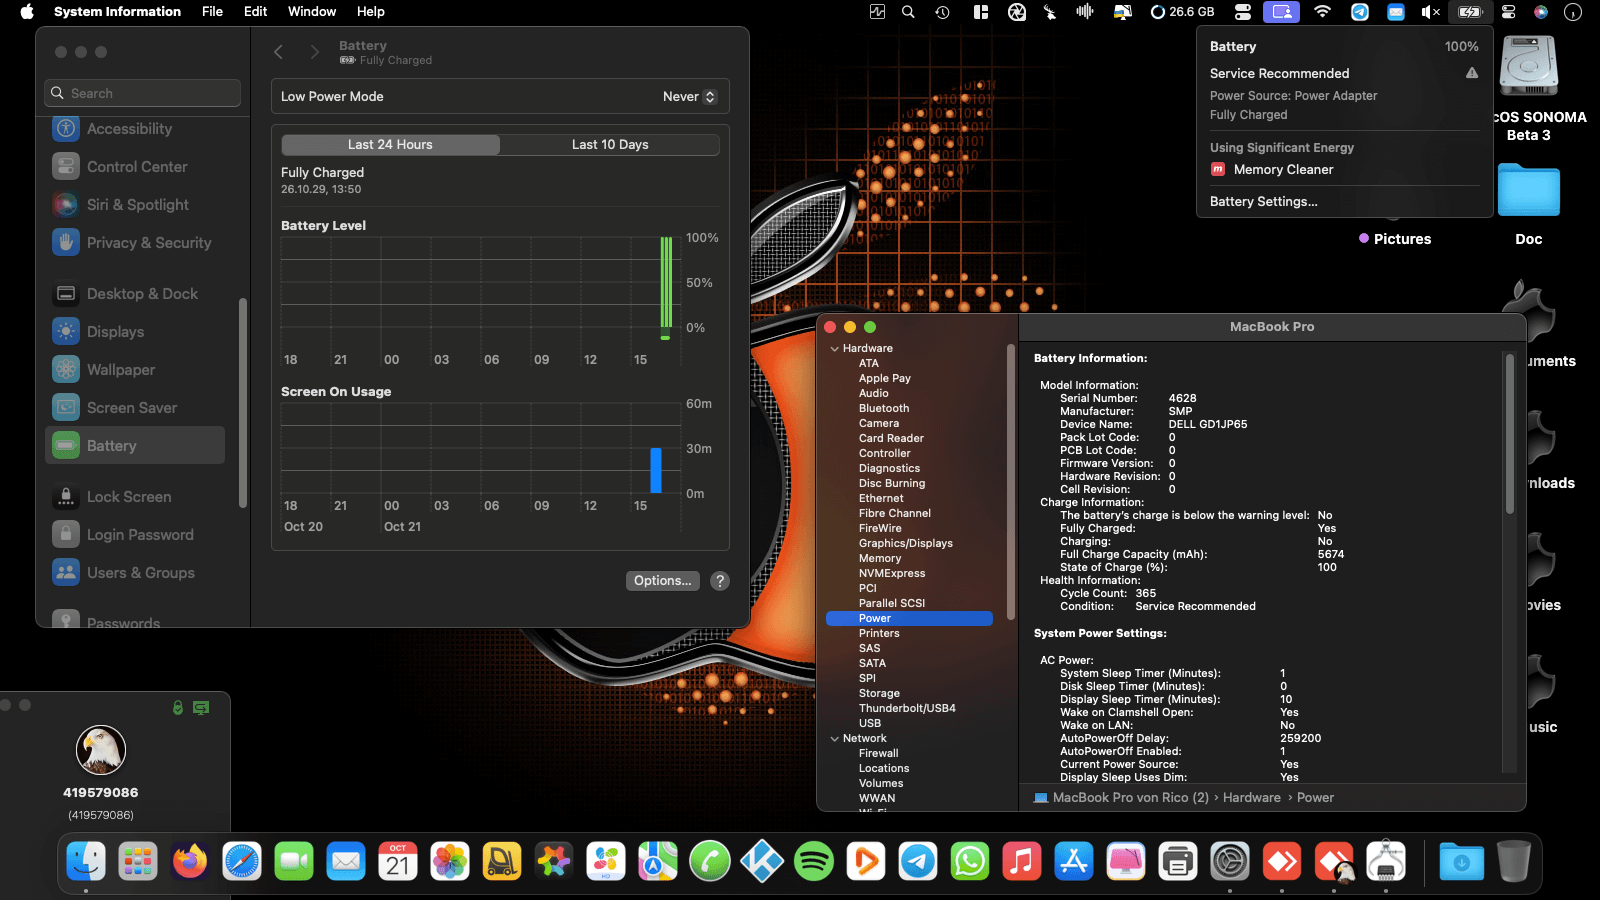
Task: Open the macOS Sonoma Beta 3 drive on desktop
Action: point(1529,66)
